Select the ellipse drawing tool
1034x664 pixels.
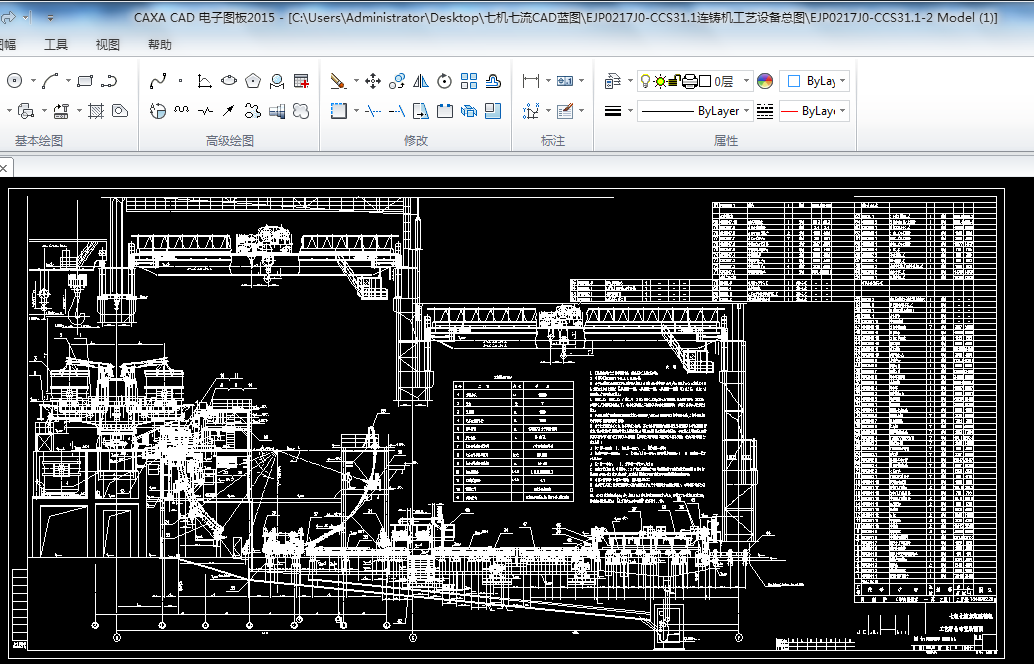(229, 81)
